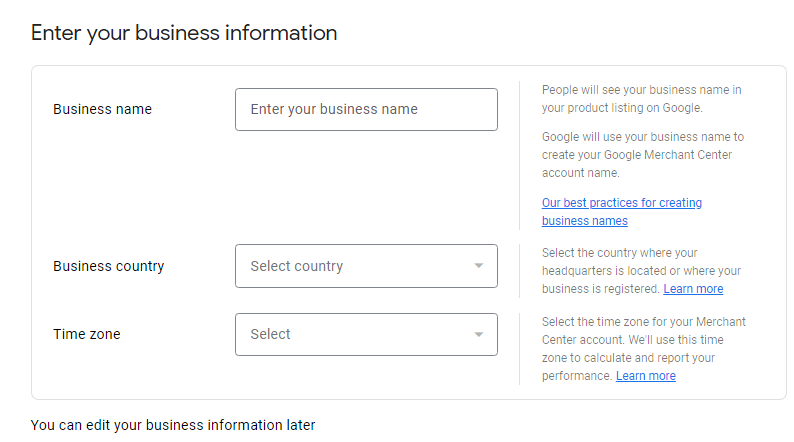
Task: Click Learn more link about time zone
Action: [645, 376]
